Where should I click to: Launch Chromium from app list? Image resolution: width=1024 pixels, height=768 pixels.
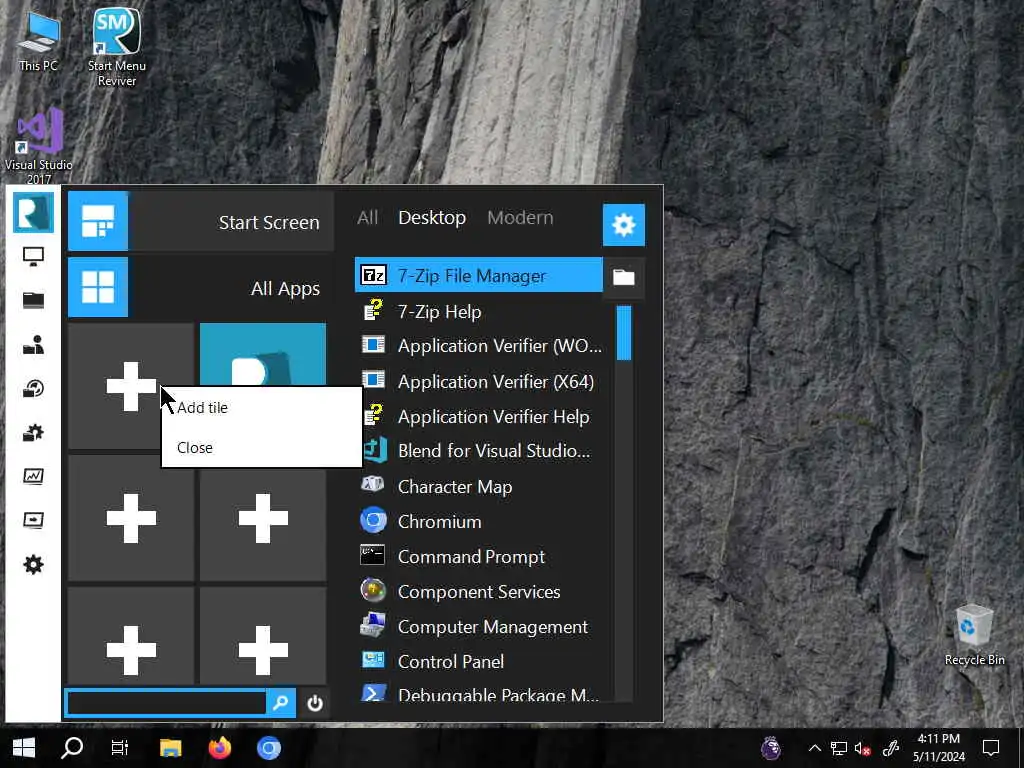pos(479,521)
